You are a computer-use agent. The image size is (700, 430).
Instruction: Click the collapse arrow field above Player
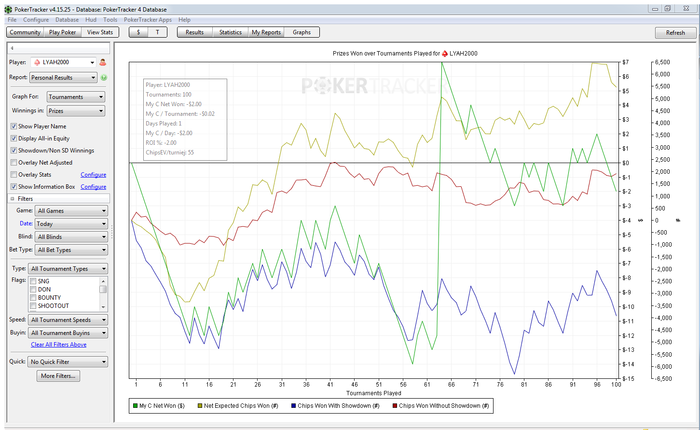(59, 48)
